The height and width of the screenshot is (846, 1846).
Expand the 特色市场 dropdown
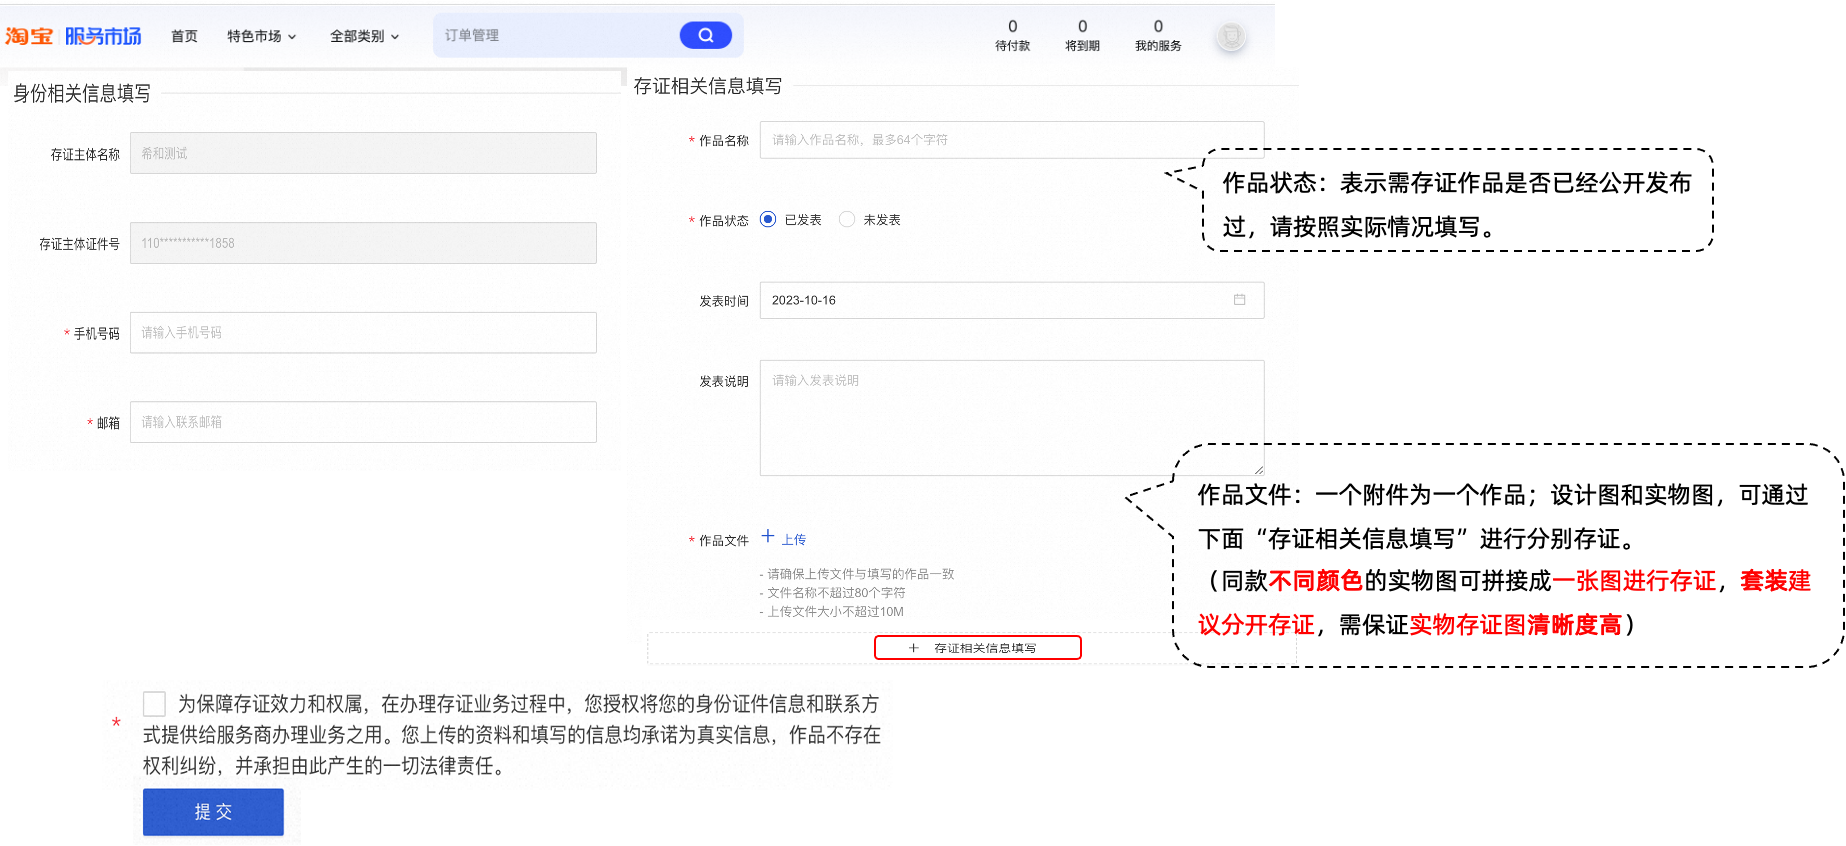point(261,36)
